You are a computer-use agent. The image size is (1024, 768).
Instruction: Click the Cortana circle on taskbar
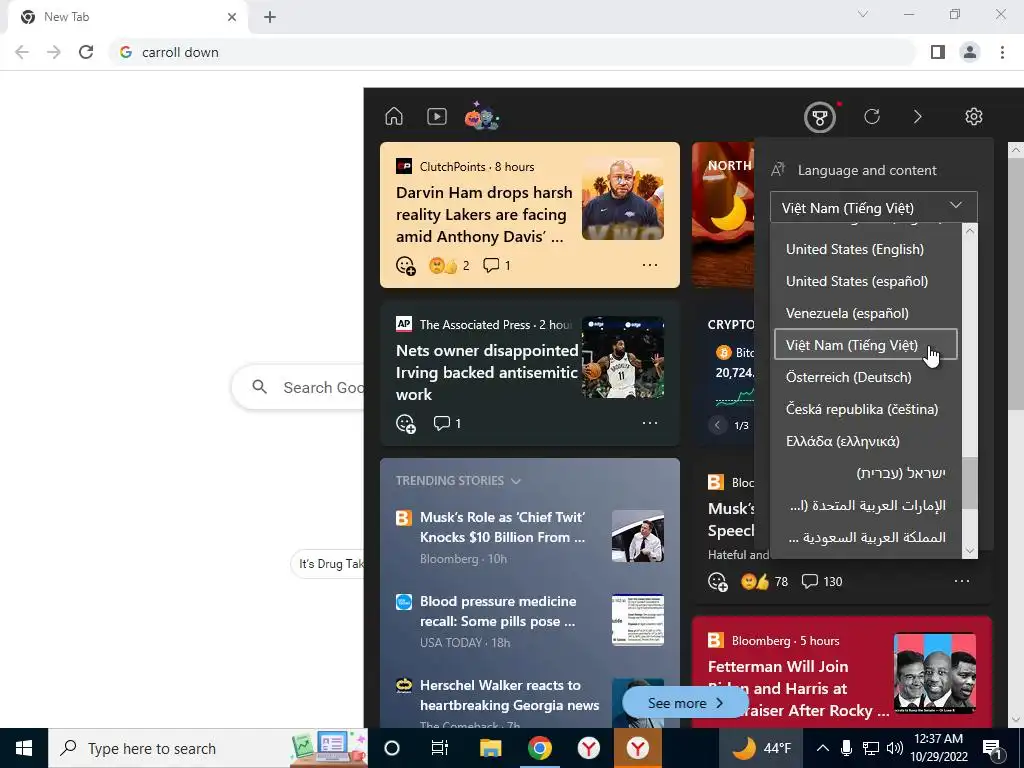(x=392, y=748)
